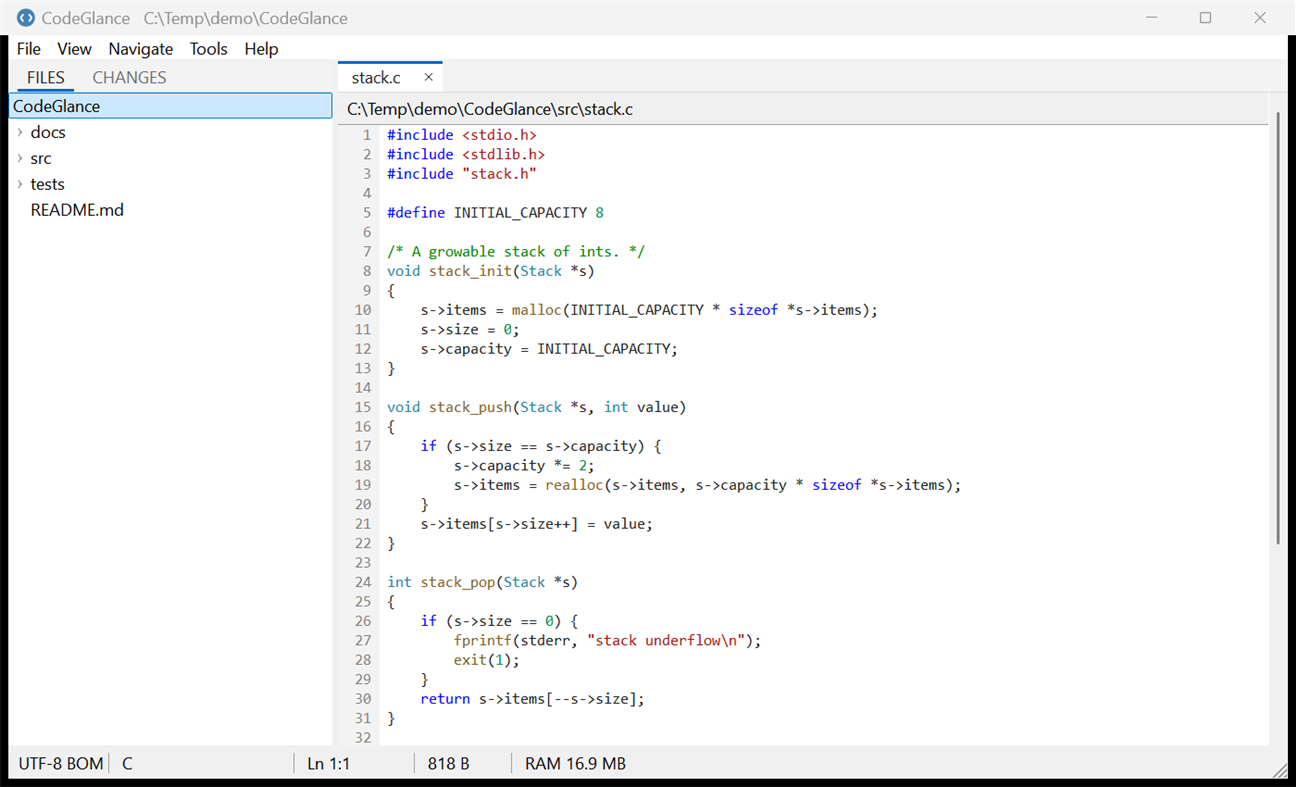
Task: Open the View menu
Action: [x=74, y=49]
